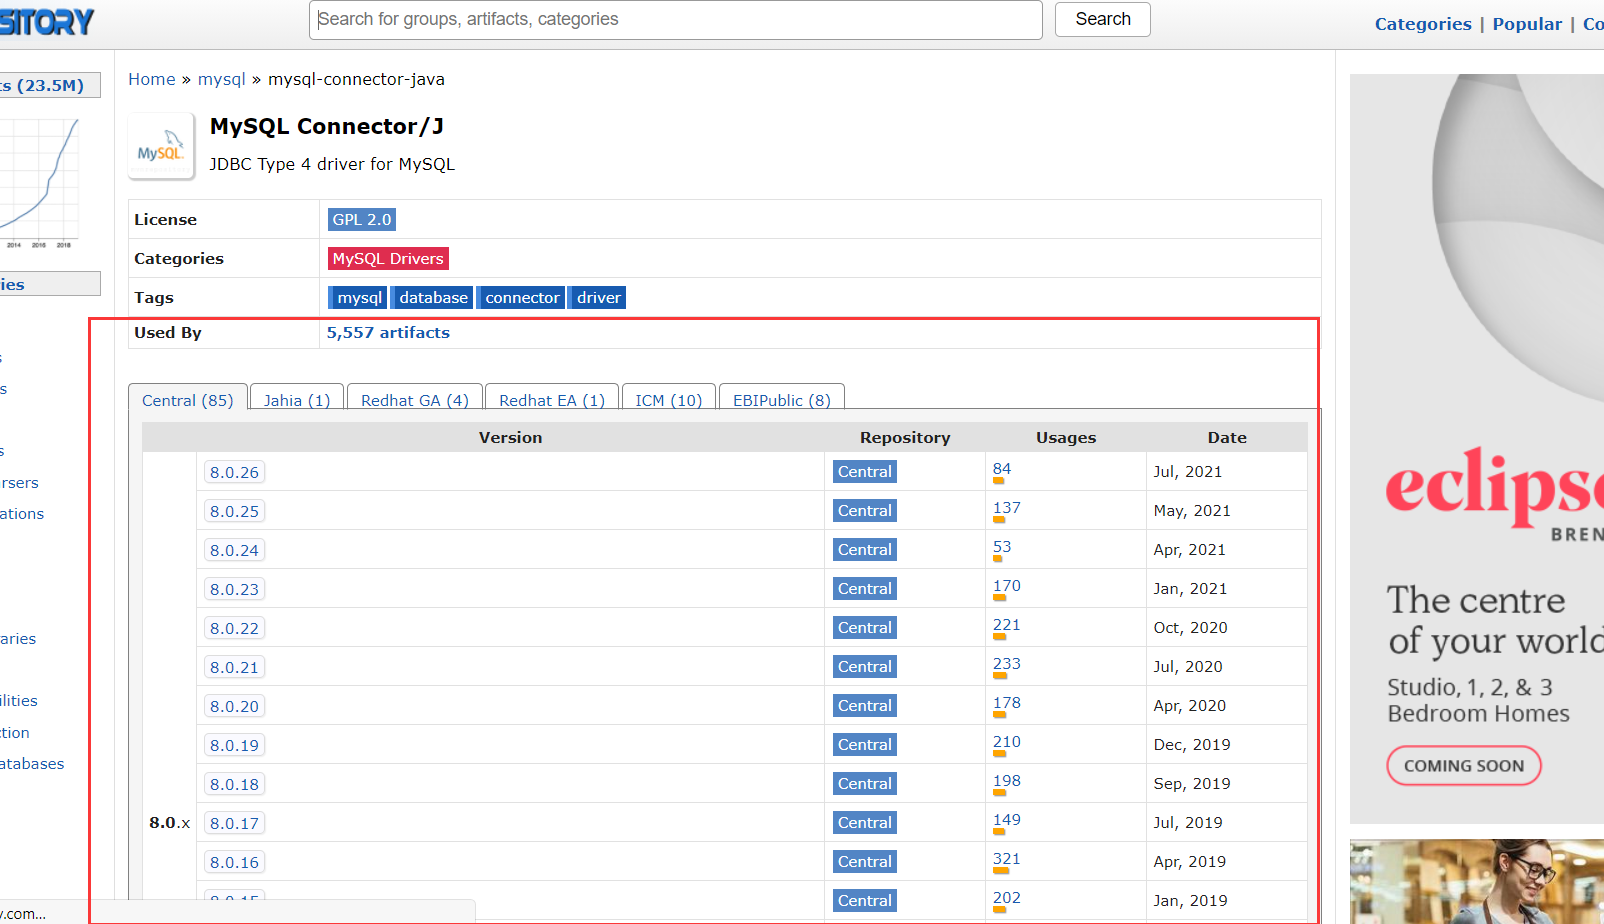Switch to the Central (85) tab
Image resolution: width=1604 pixels, height=924 pixels.
188,399
